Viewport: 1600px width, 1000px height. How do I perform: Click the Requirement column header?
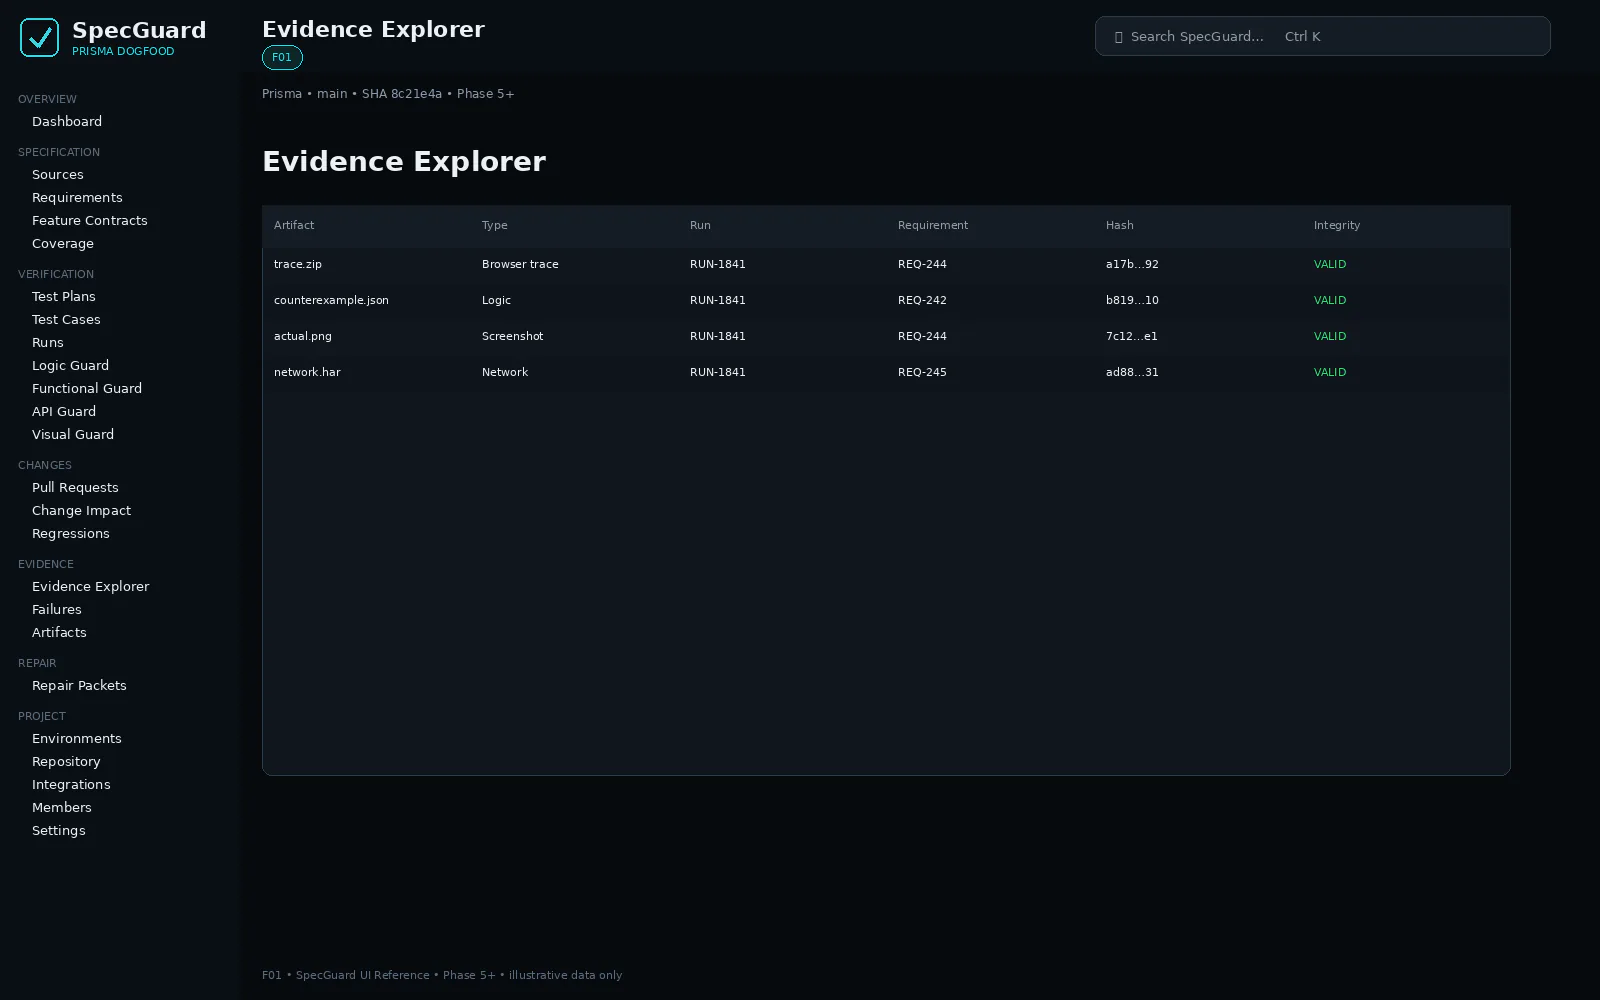[933, 225]
